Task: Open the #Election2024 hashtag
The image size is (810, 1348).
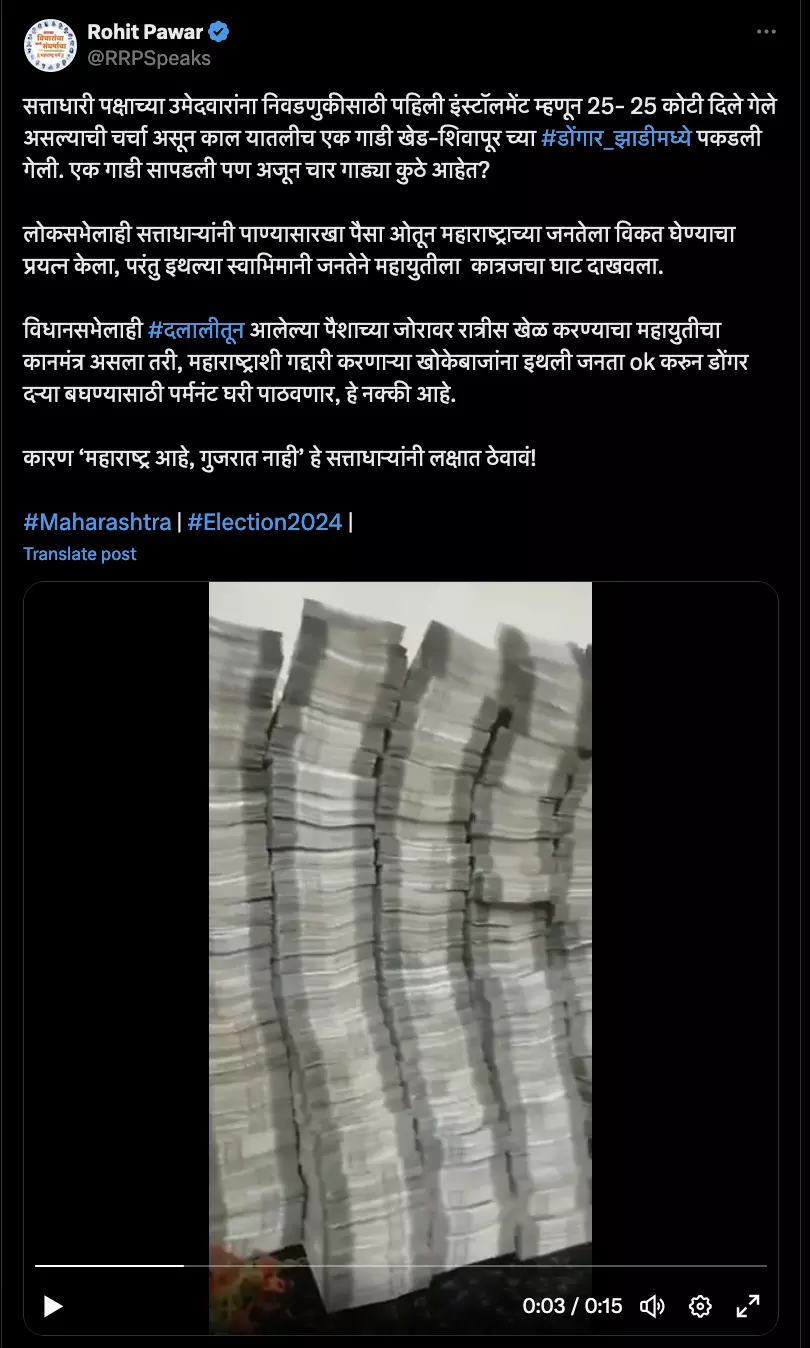Action: pos(265,522)
